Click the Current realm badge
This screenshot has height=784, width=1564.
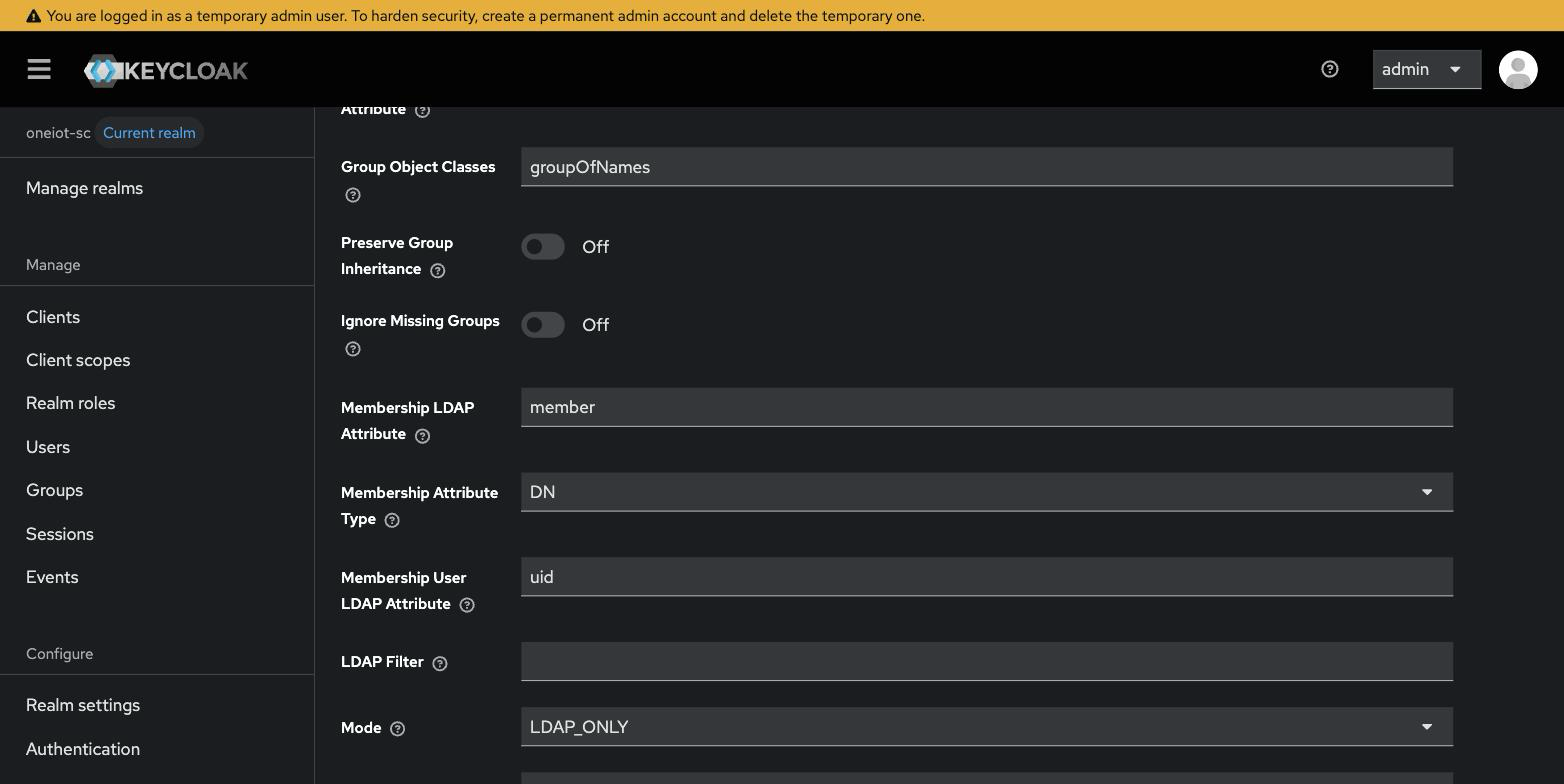[149, 133]
